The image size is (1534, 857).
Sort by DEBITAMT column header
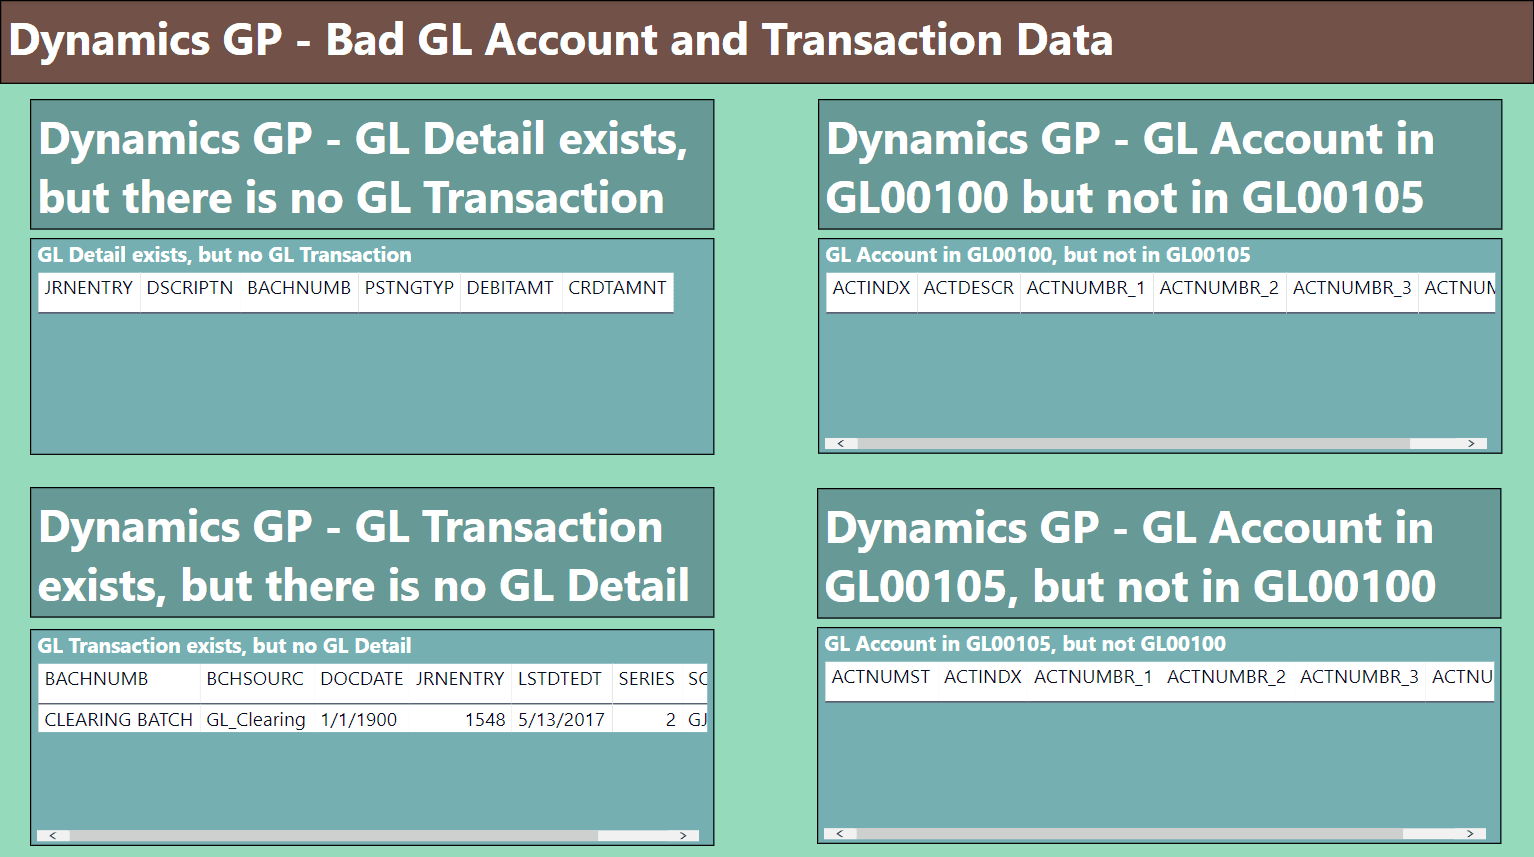pos(510,288)
